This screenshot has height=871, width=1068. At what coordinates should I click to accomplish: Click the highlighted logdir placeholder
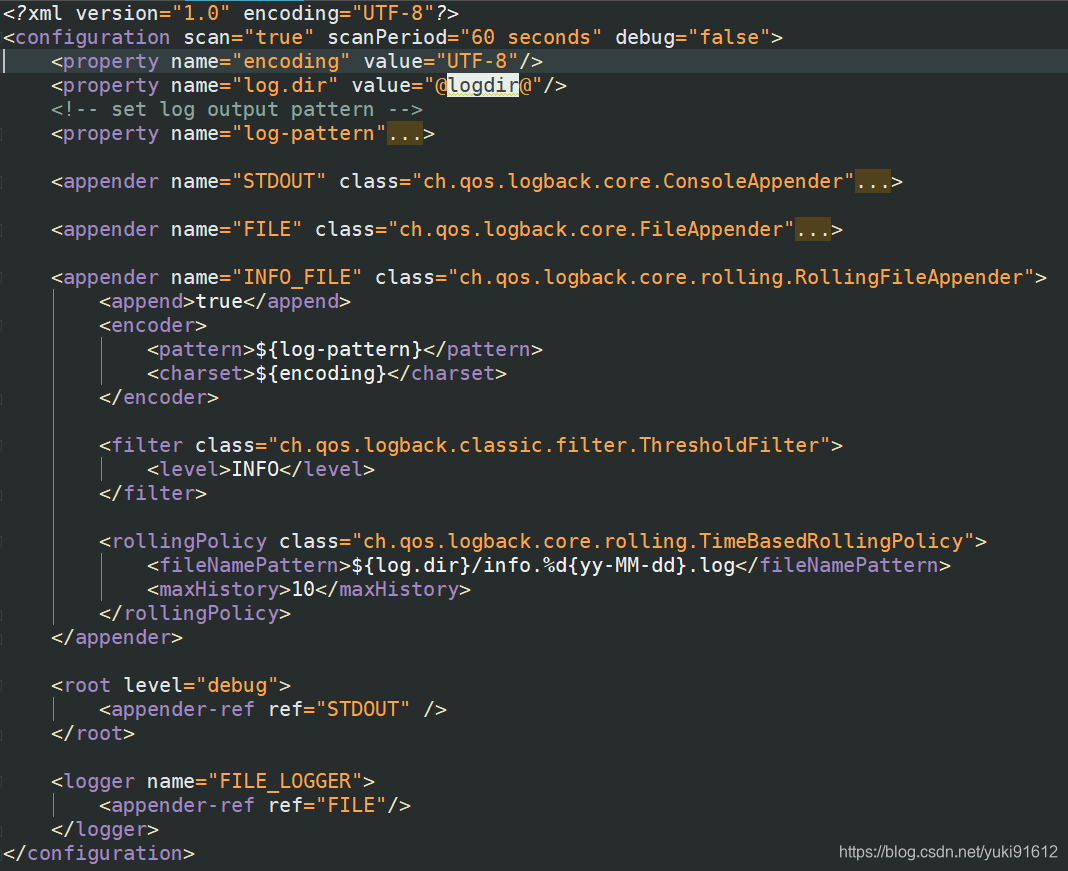click(x=482, y=85)
